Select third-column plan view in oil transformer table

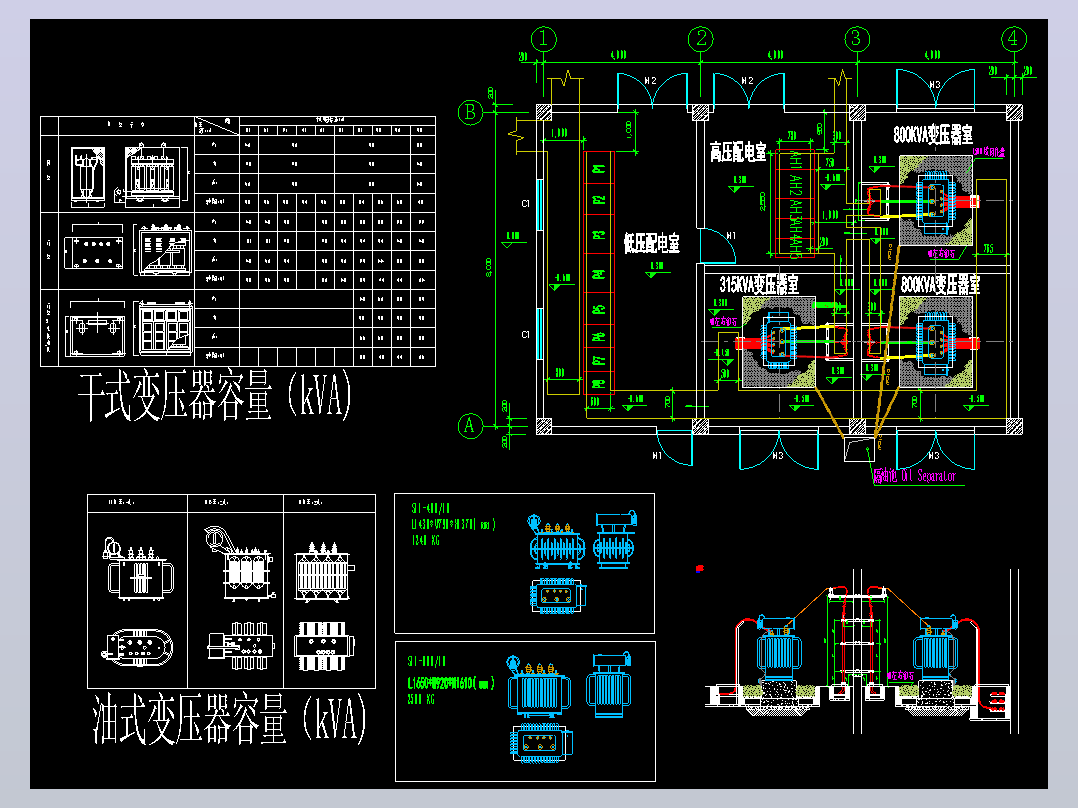pyautogui.click(x=324, y=646)
